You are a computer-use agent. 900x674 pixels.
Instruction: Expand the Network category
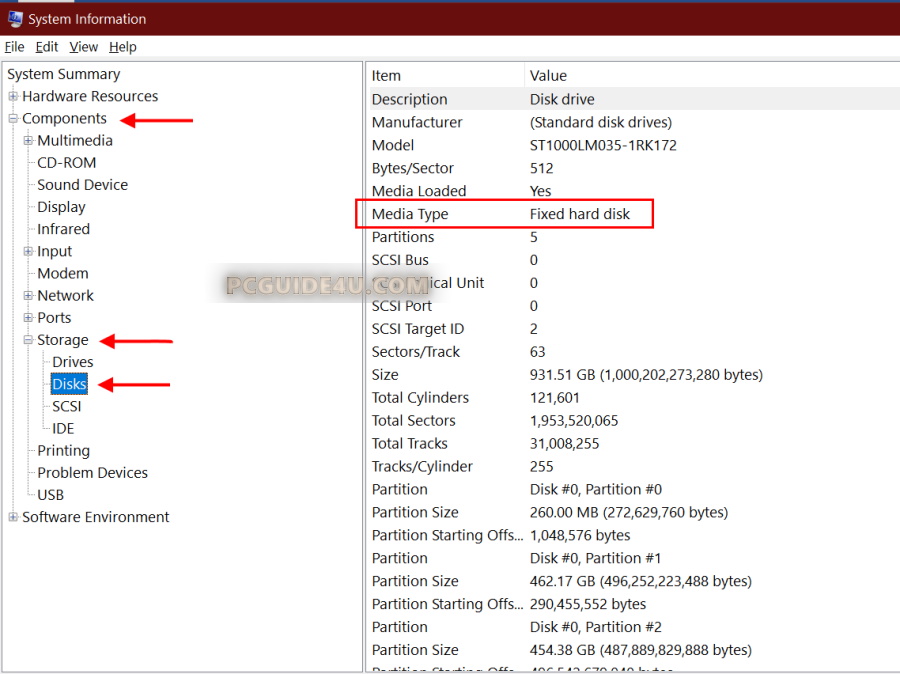point(28,296)
